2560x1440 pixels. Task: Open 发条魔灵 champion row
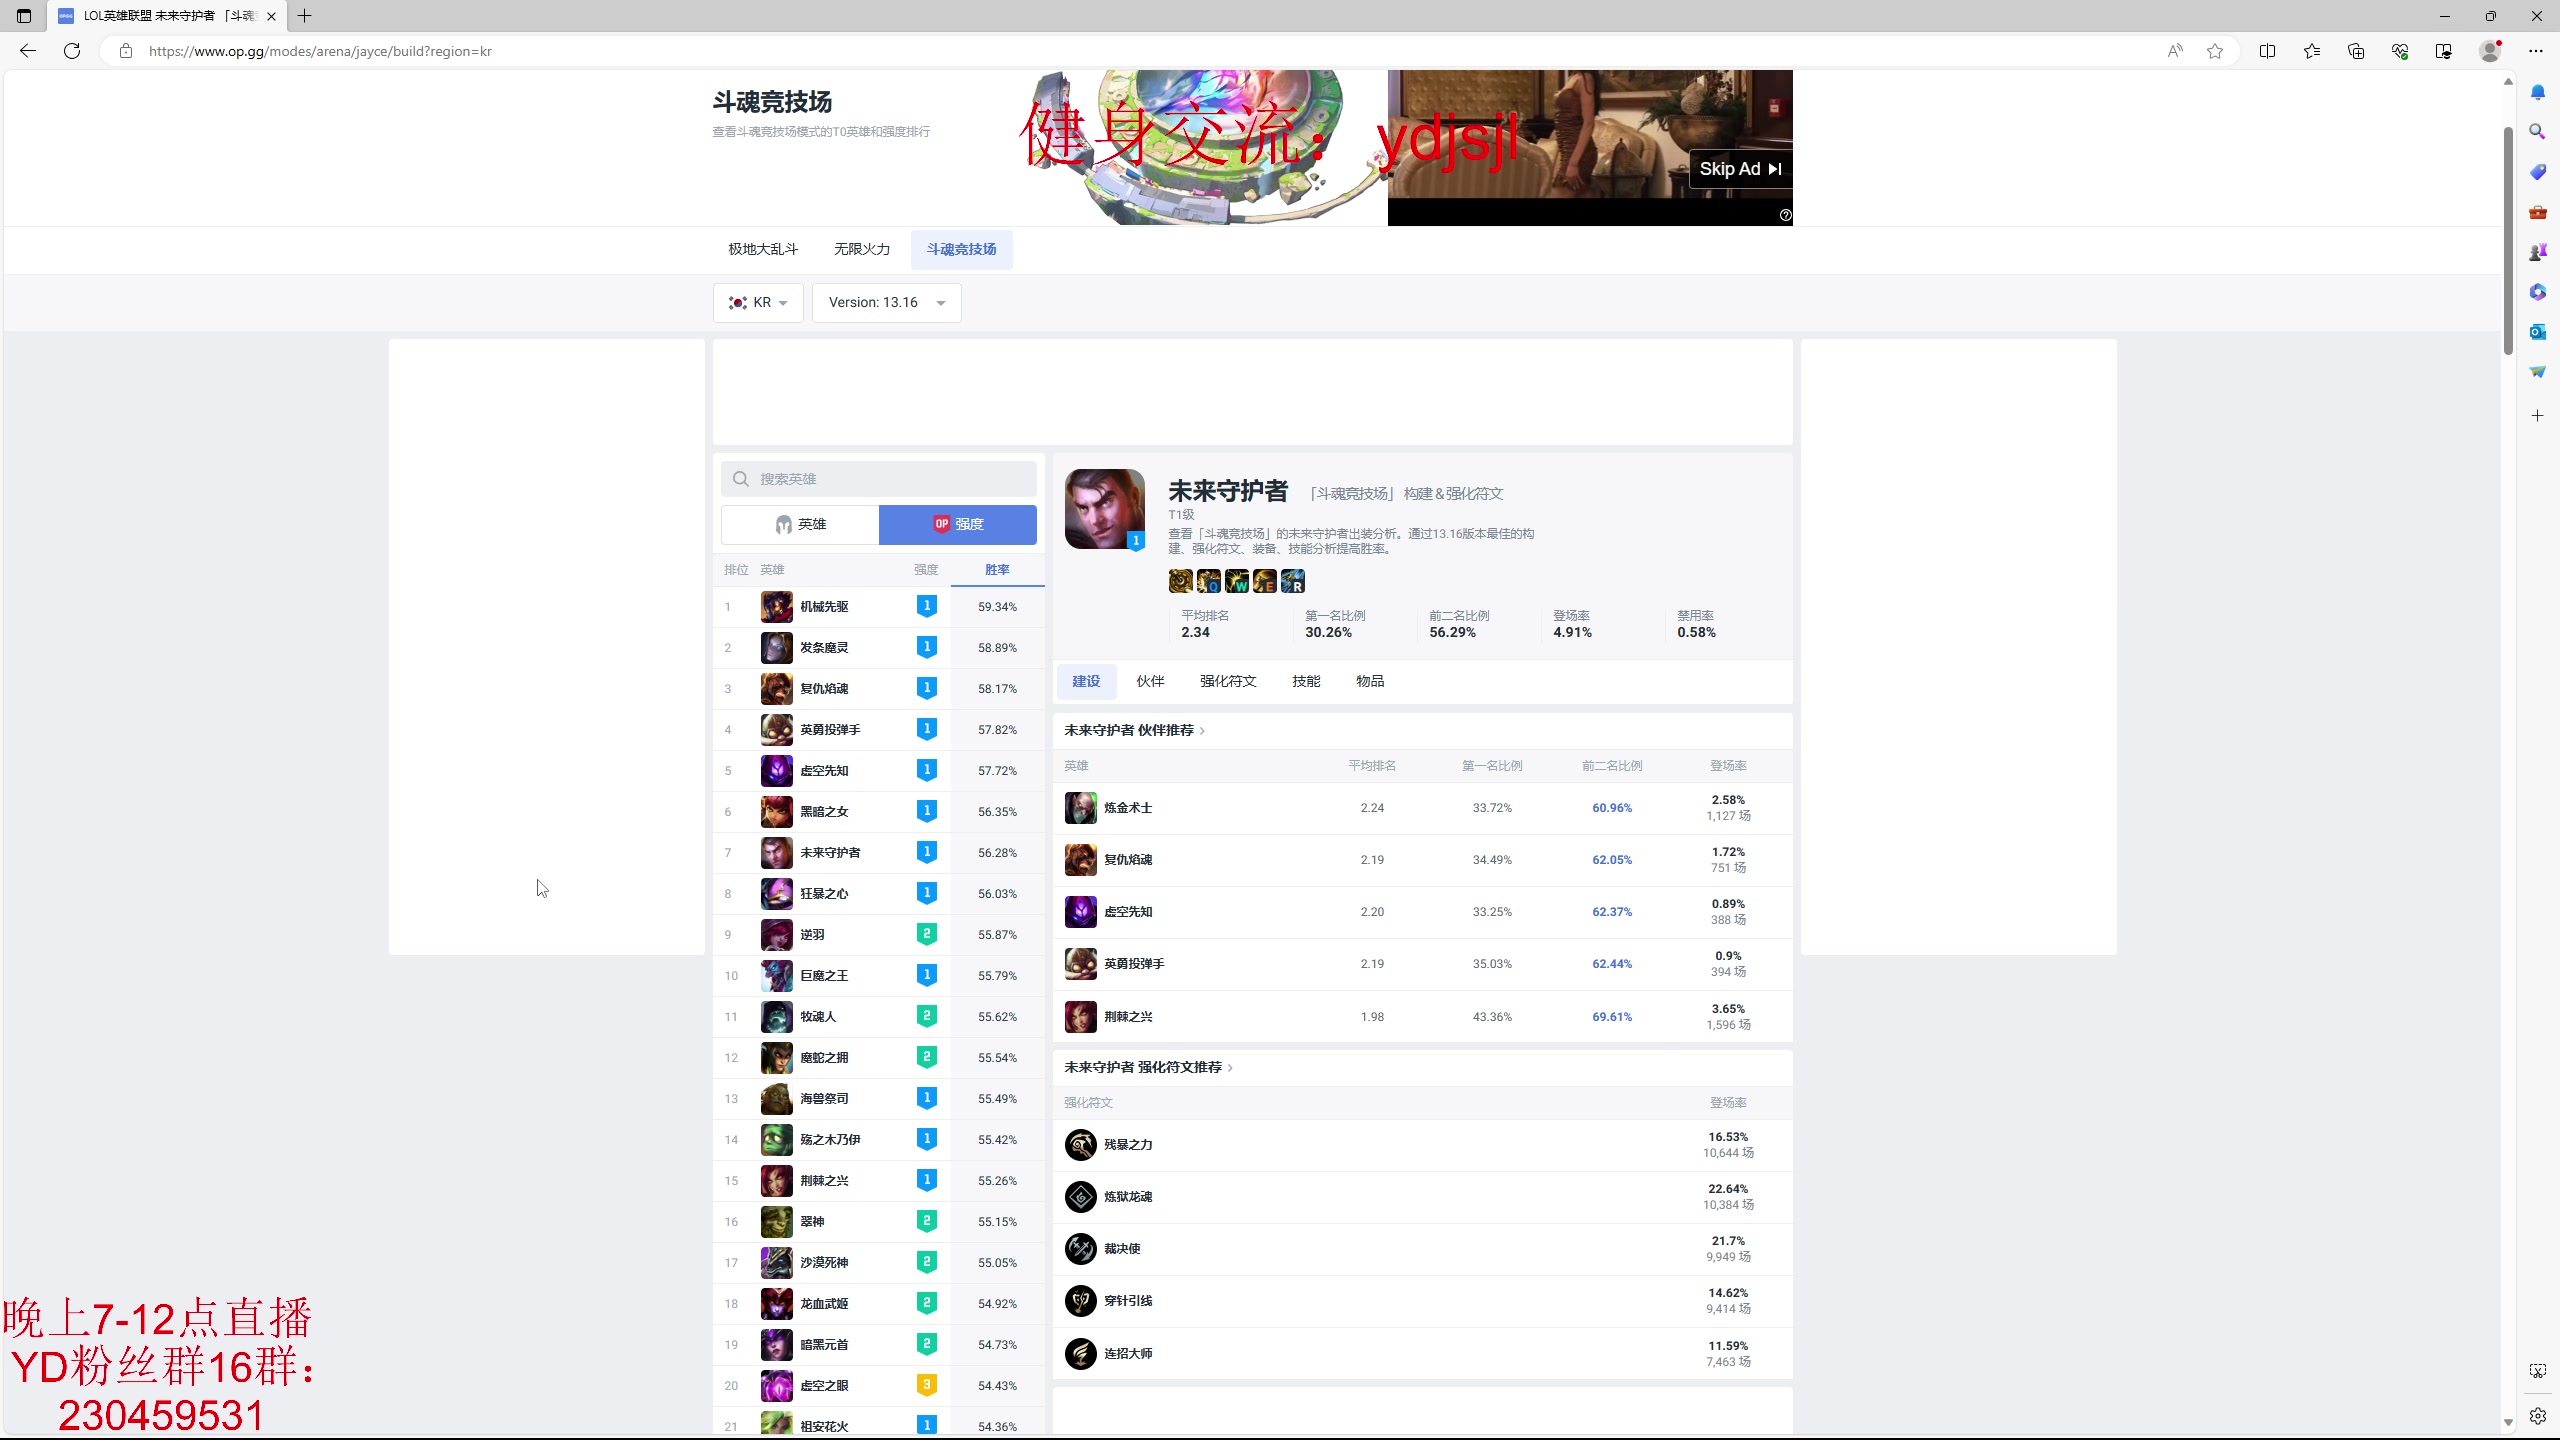click(x=879, y=648)
